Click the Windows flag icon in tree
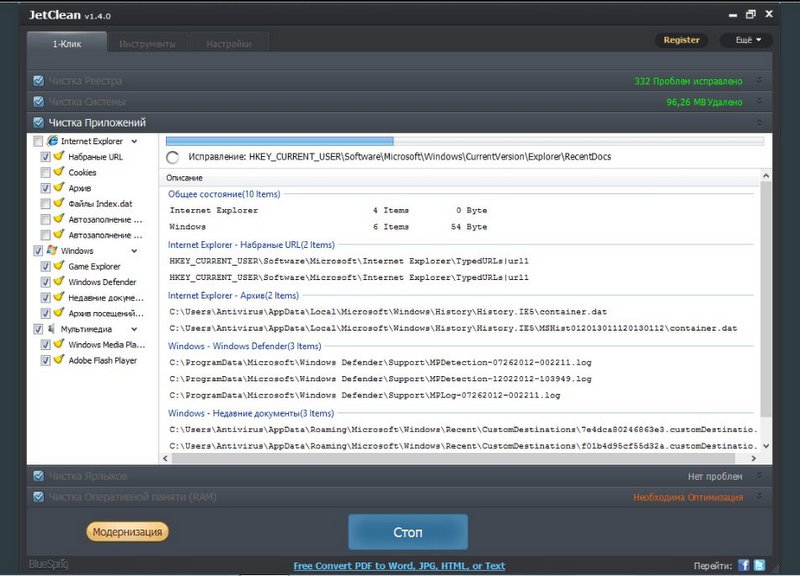Screen dimensions: 800x576 click(52, 250)
